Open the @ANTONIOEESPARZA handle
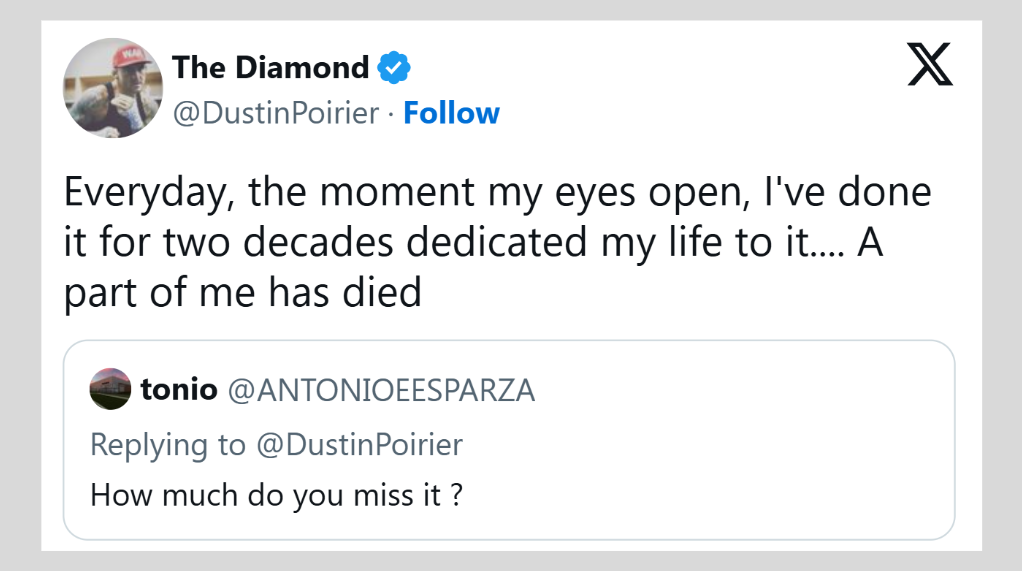 click(x=382, y=389)
